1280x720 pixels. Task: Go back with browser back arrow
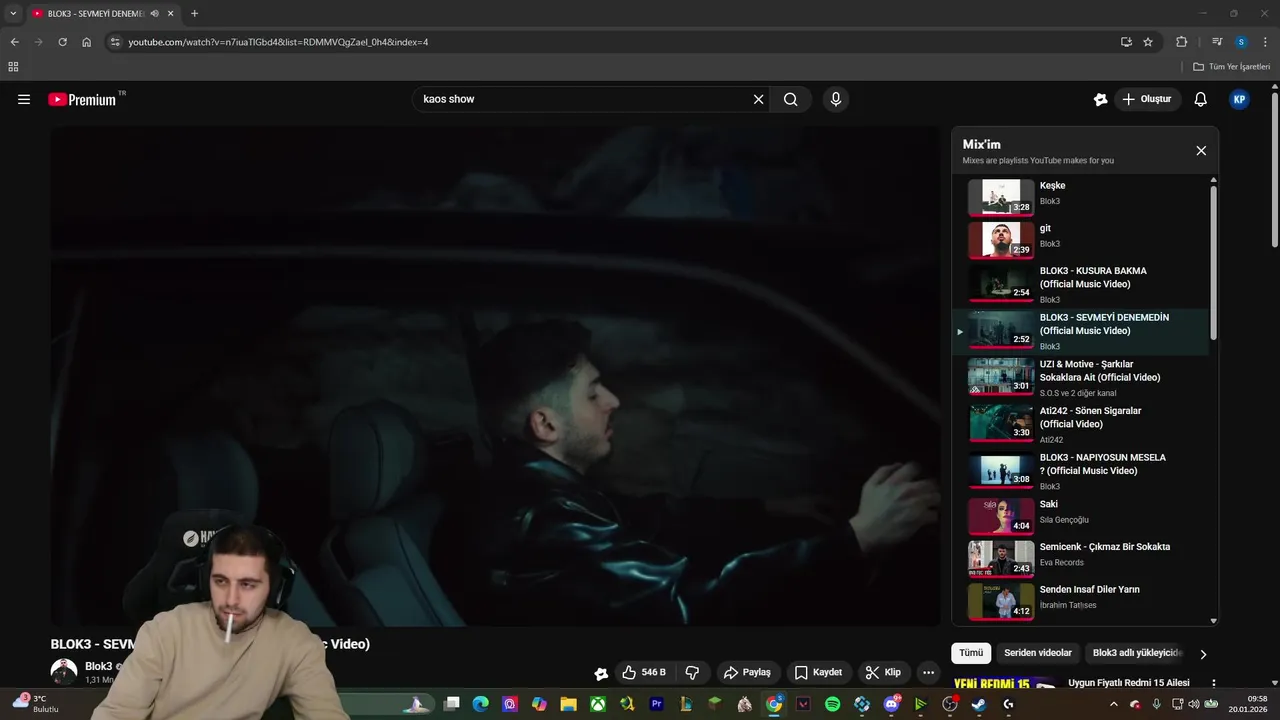coord(14,42)
